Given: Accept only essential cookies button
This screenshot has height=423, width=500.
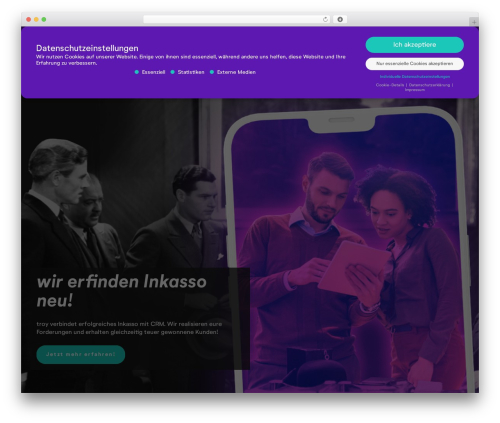Looking at the screenshot, I should coord(414,64).
